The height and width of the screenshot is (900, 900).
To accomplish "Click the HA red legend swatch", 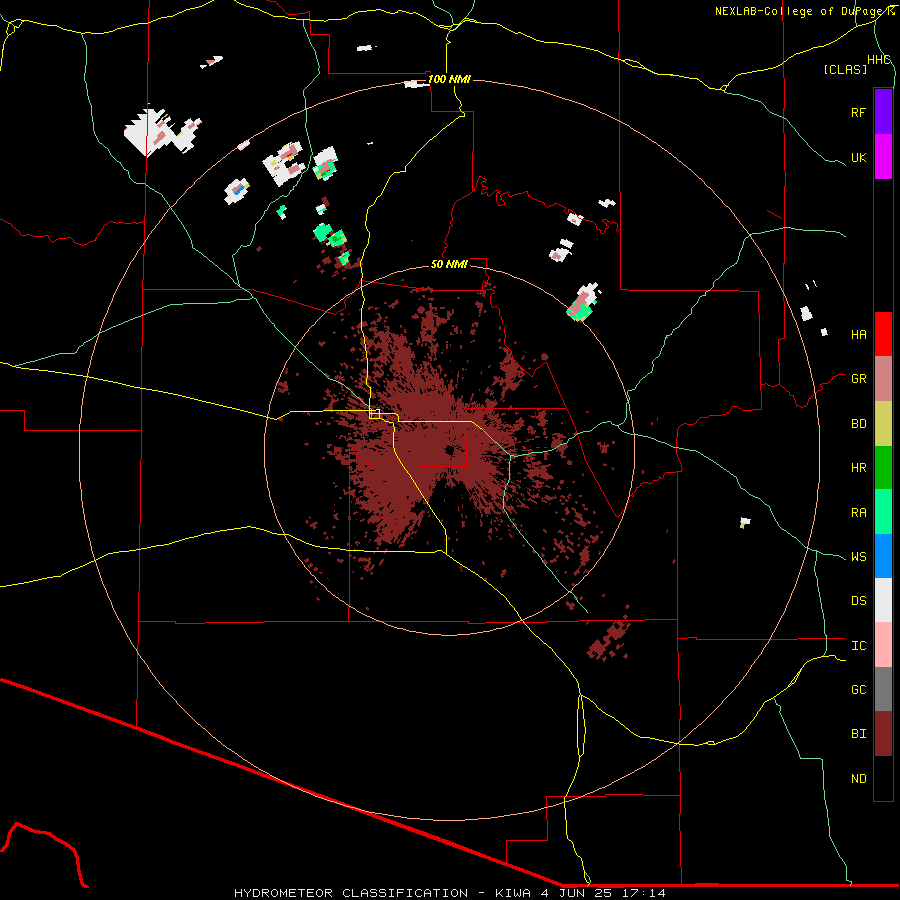I will tap(883, 334).
